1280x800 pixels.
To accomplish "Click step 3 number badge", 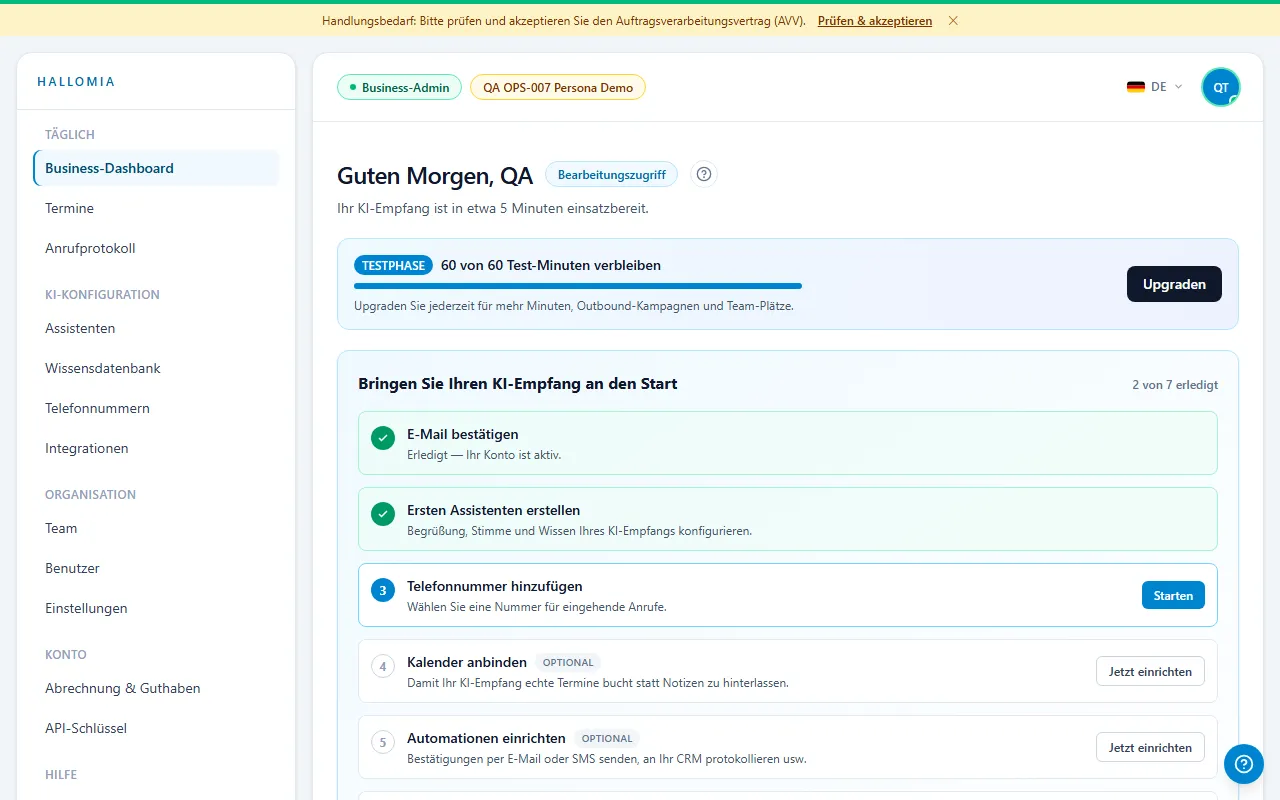I will pos(382,590).
